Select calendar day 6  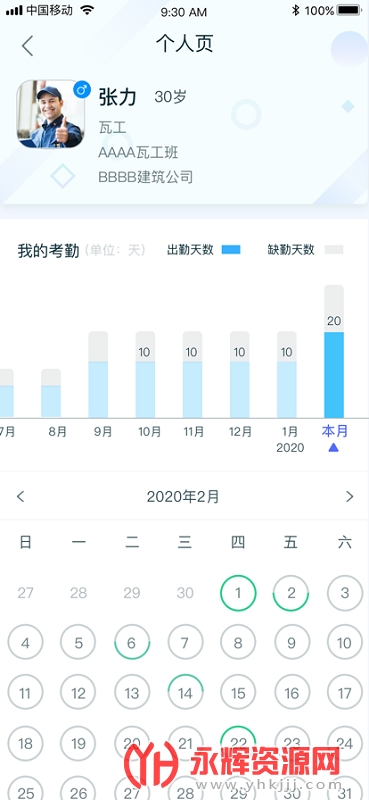tap(132, 643)
